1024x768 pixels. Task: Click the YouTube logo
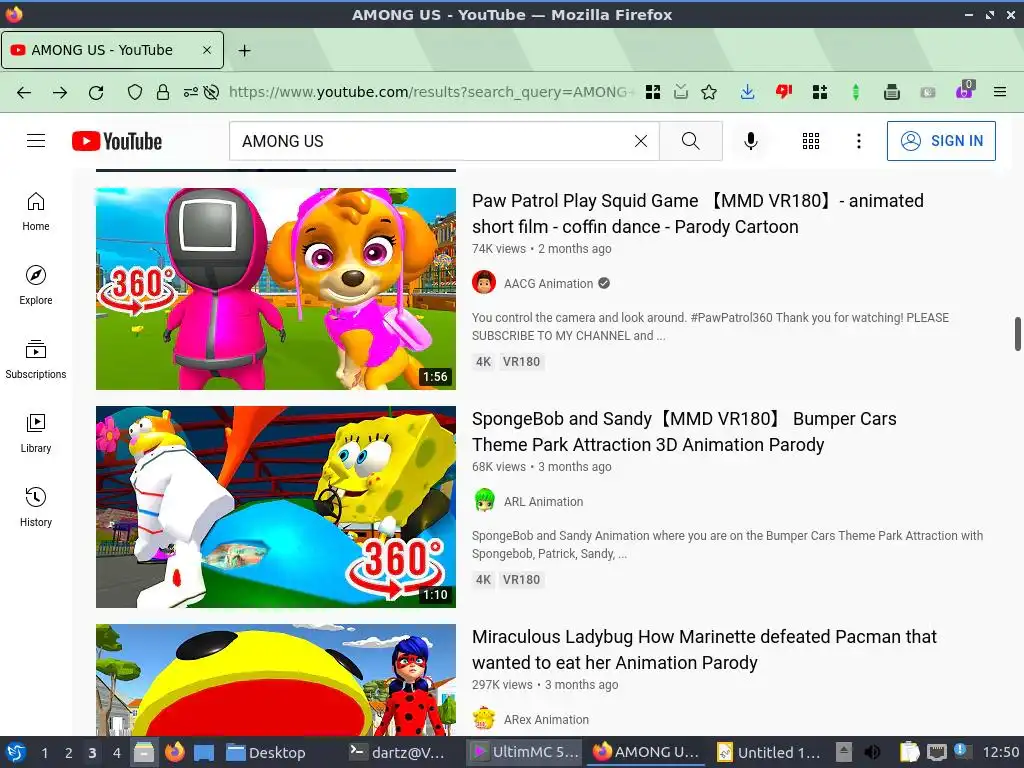click(x=117, y=141)
